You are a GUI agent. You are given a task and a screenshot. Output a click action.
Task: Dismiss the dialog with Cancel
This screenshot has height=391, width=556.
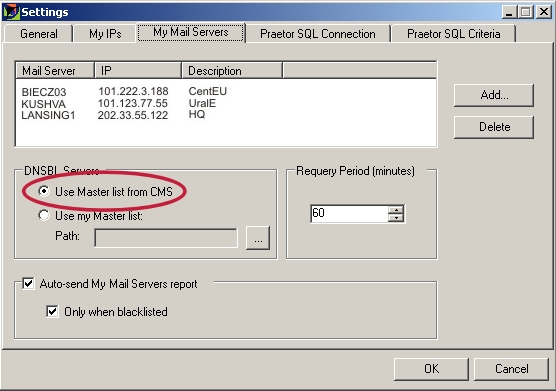pos(511,369)
